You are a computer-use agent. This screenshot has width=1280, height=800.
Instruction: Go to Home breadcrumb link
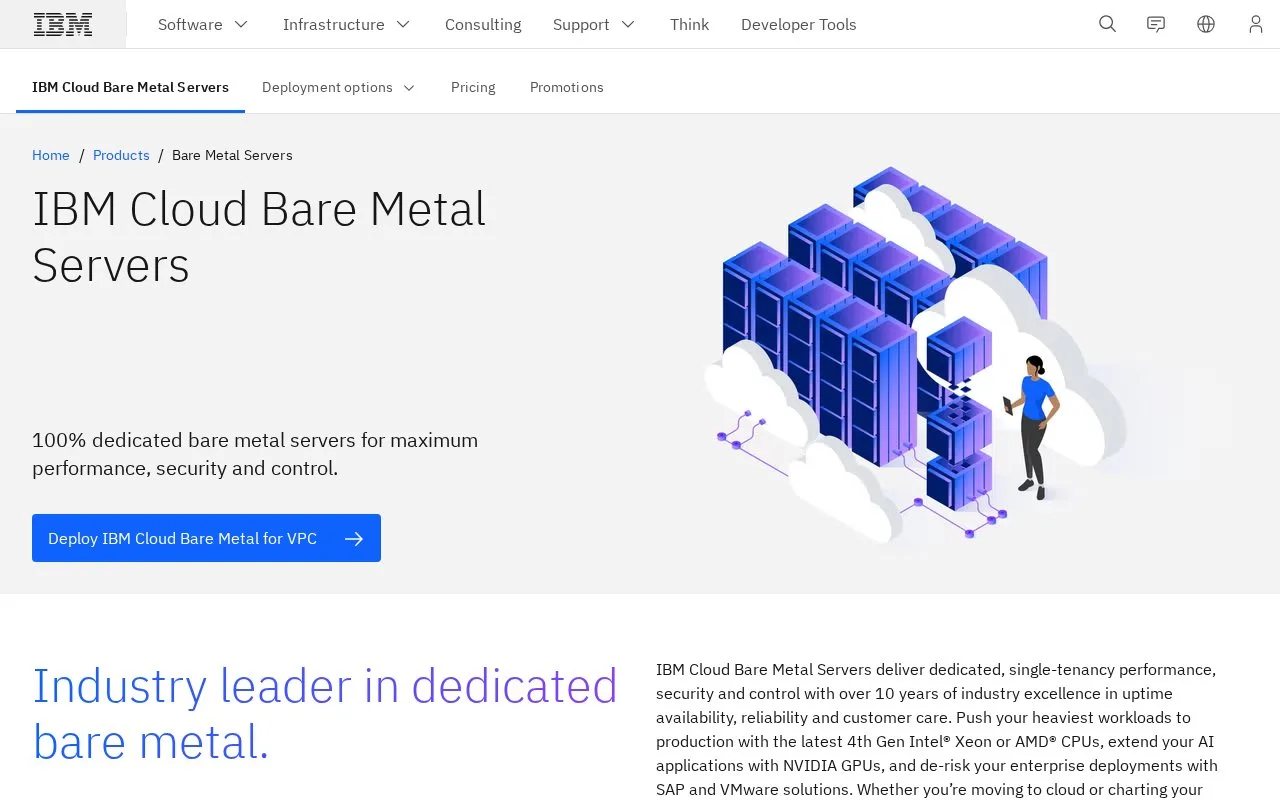(x=51, y=155)
